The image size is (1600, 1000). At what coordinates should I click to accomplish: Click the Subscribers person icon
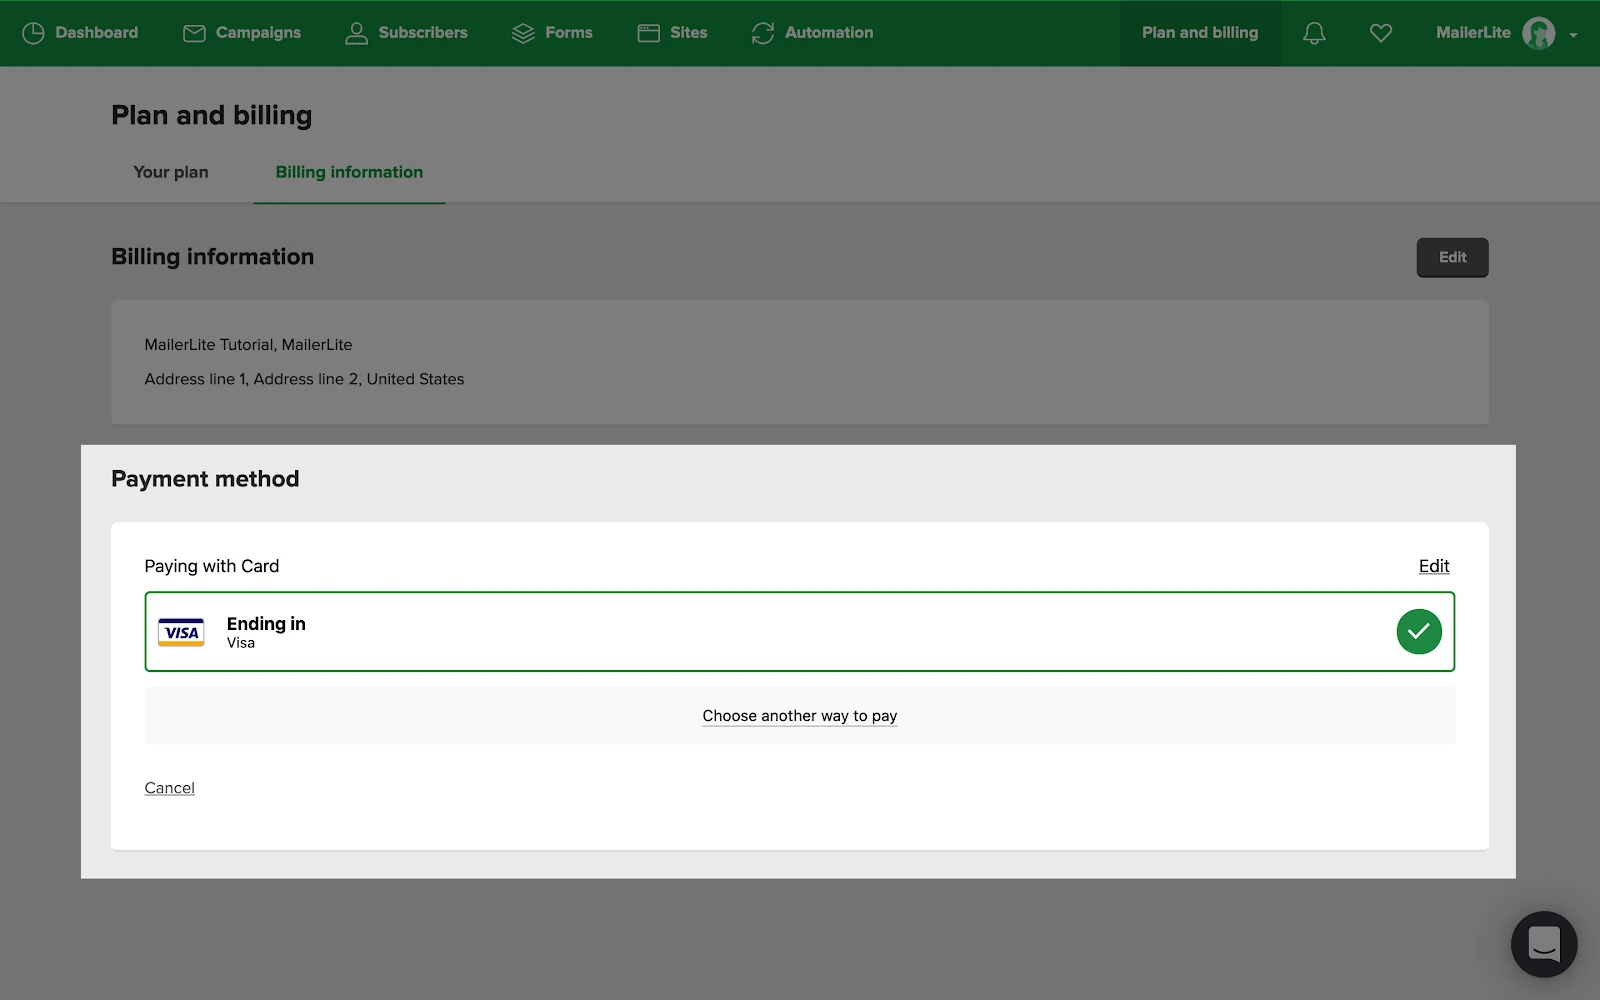[356, 33]
